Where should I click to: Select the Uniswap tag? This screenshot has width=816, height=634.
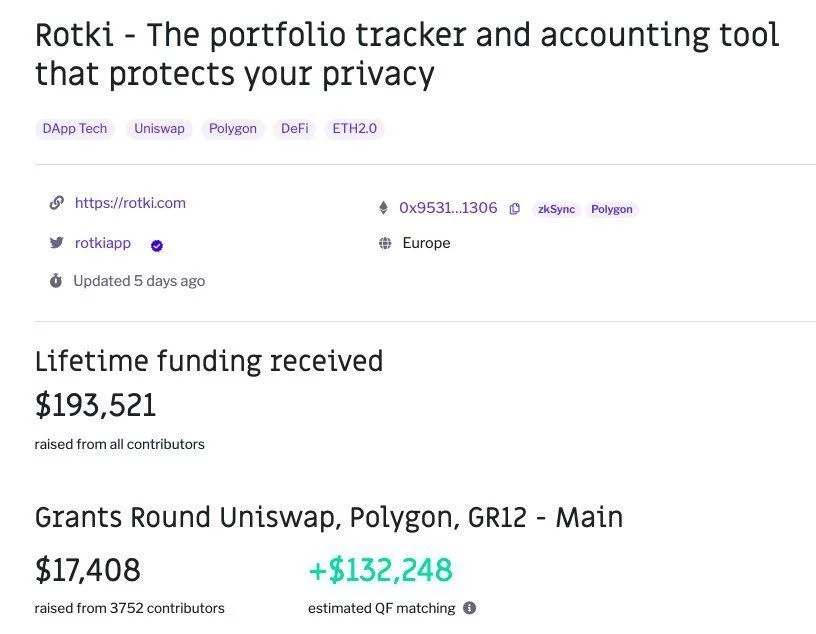pos(159,129)
